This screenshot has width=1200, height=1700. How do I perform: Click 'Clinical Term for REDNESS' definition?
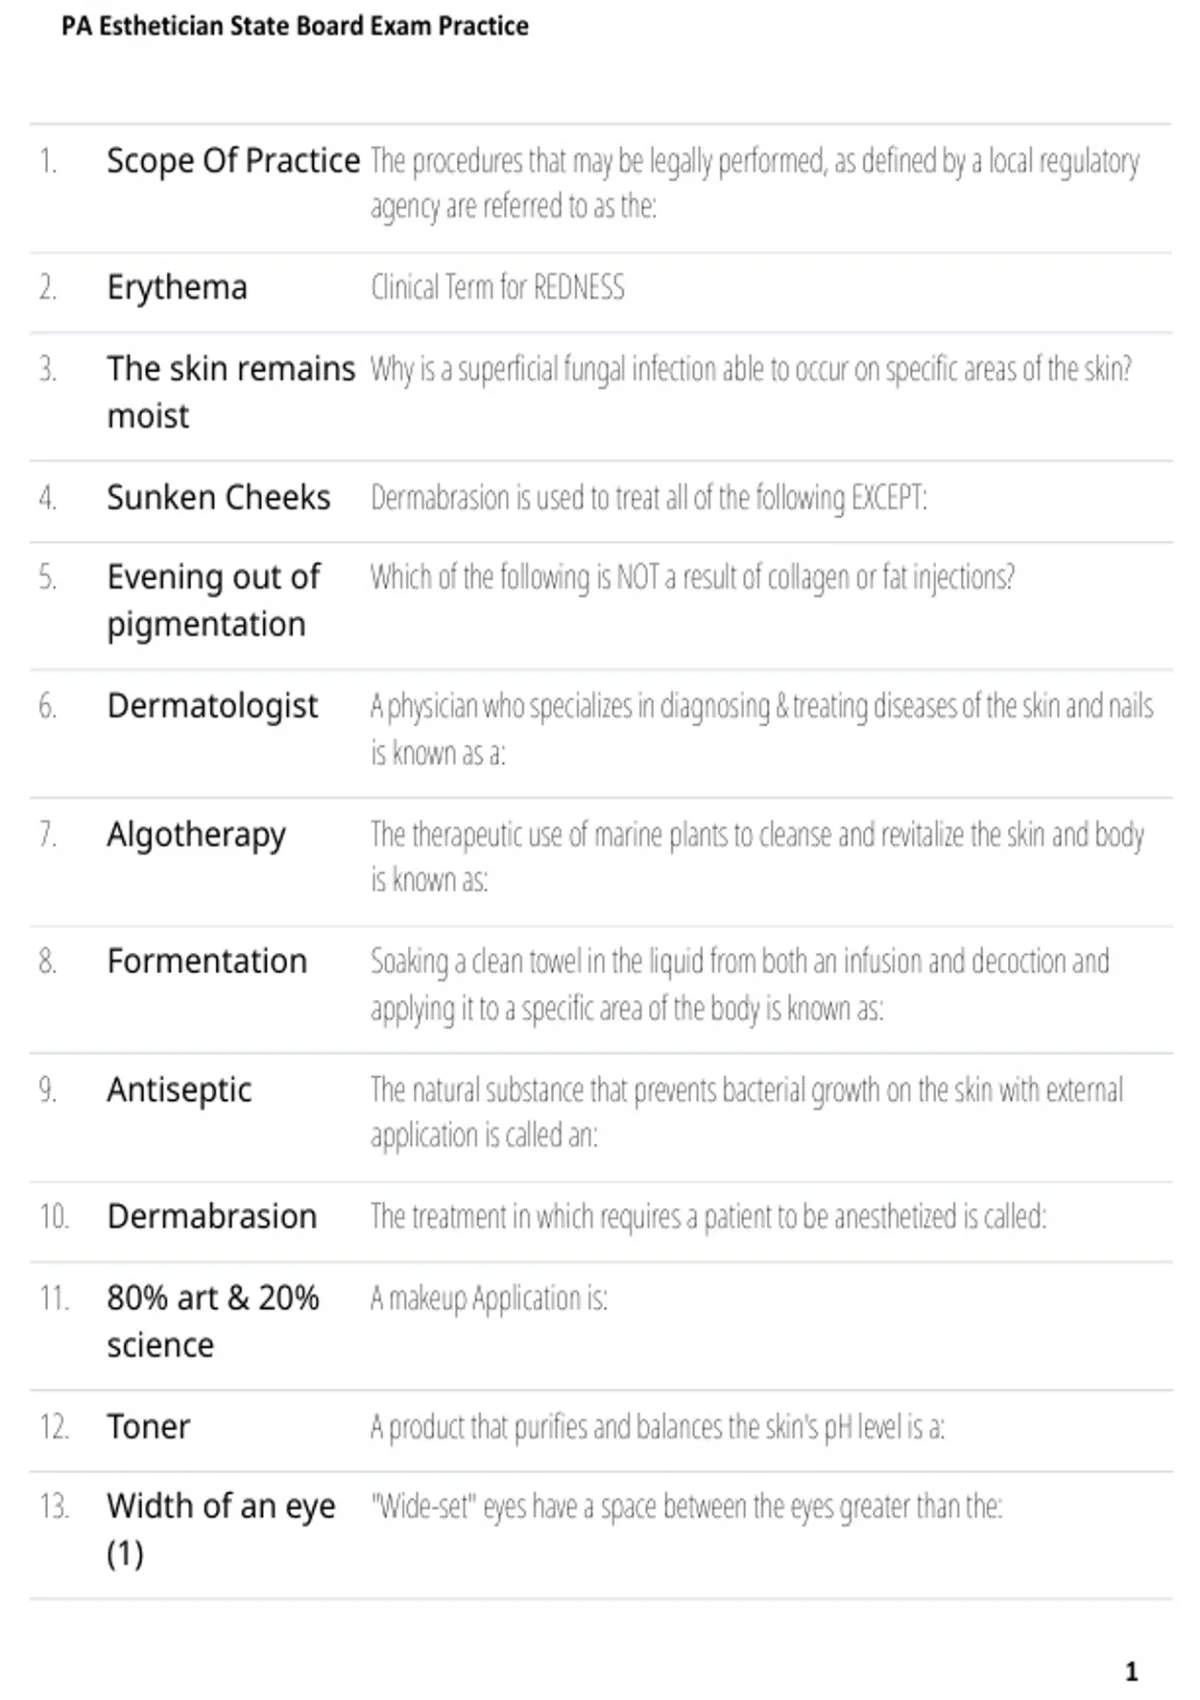click(497, 288)
